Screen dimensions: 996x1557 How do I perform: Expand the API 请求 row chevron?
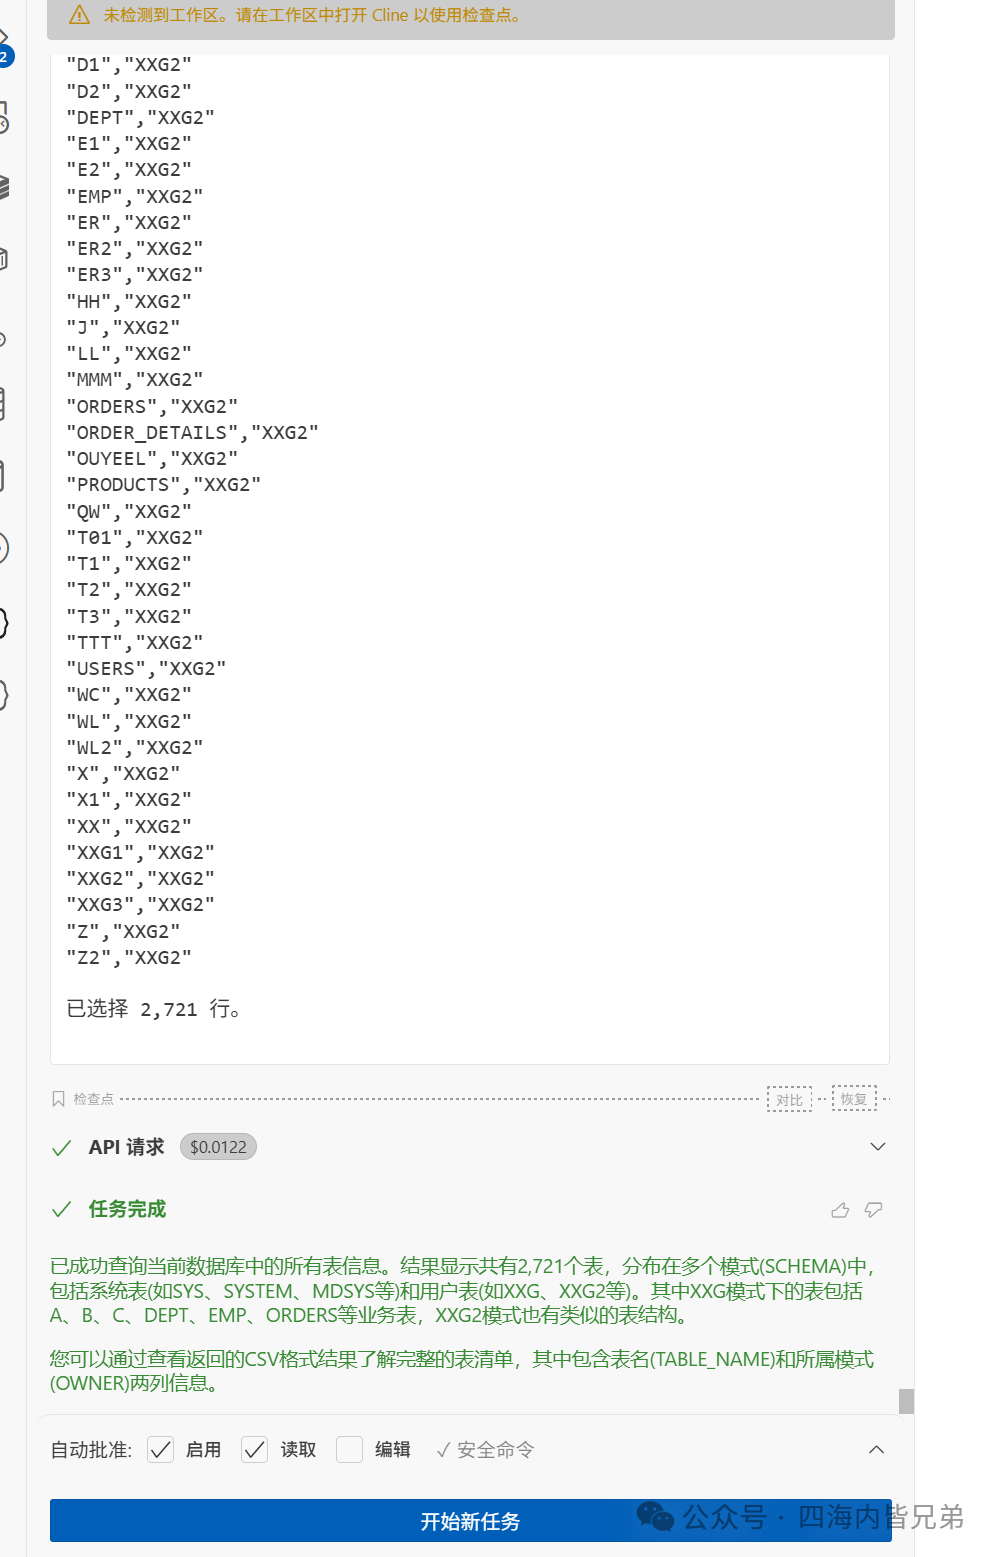pos(877,1147)
